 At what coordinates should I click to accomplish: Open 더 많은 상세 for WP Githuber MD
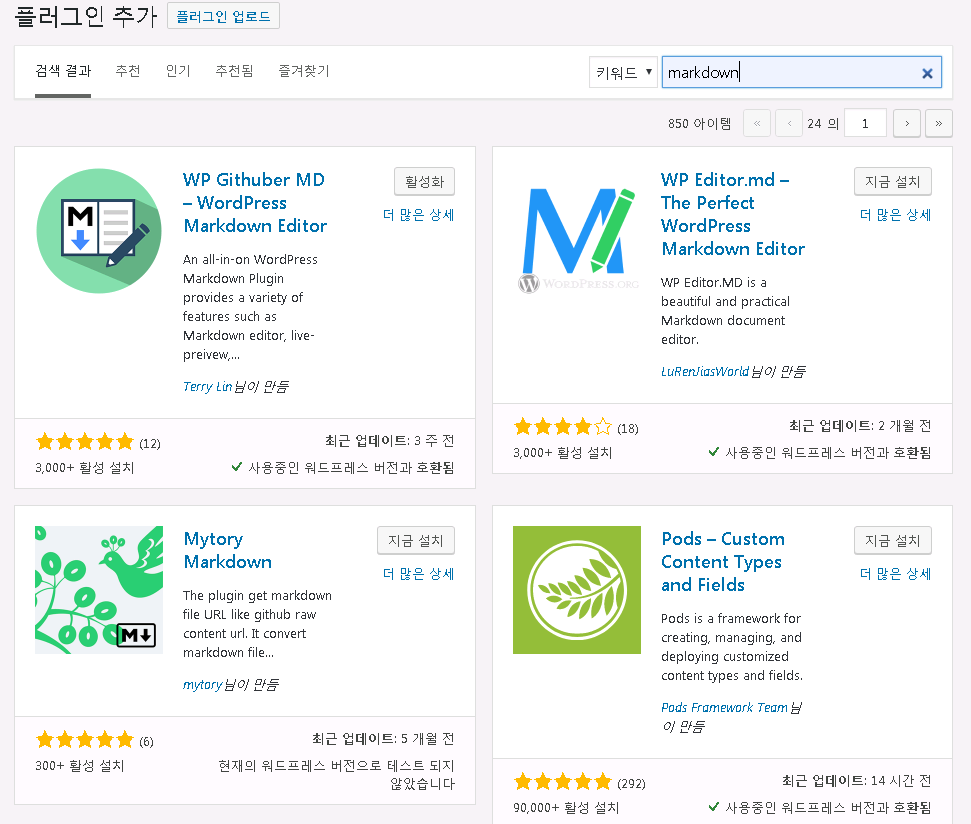point(419,215)
